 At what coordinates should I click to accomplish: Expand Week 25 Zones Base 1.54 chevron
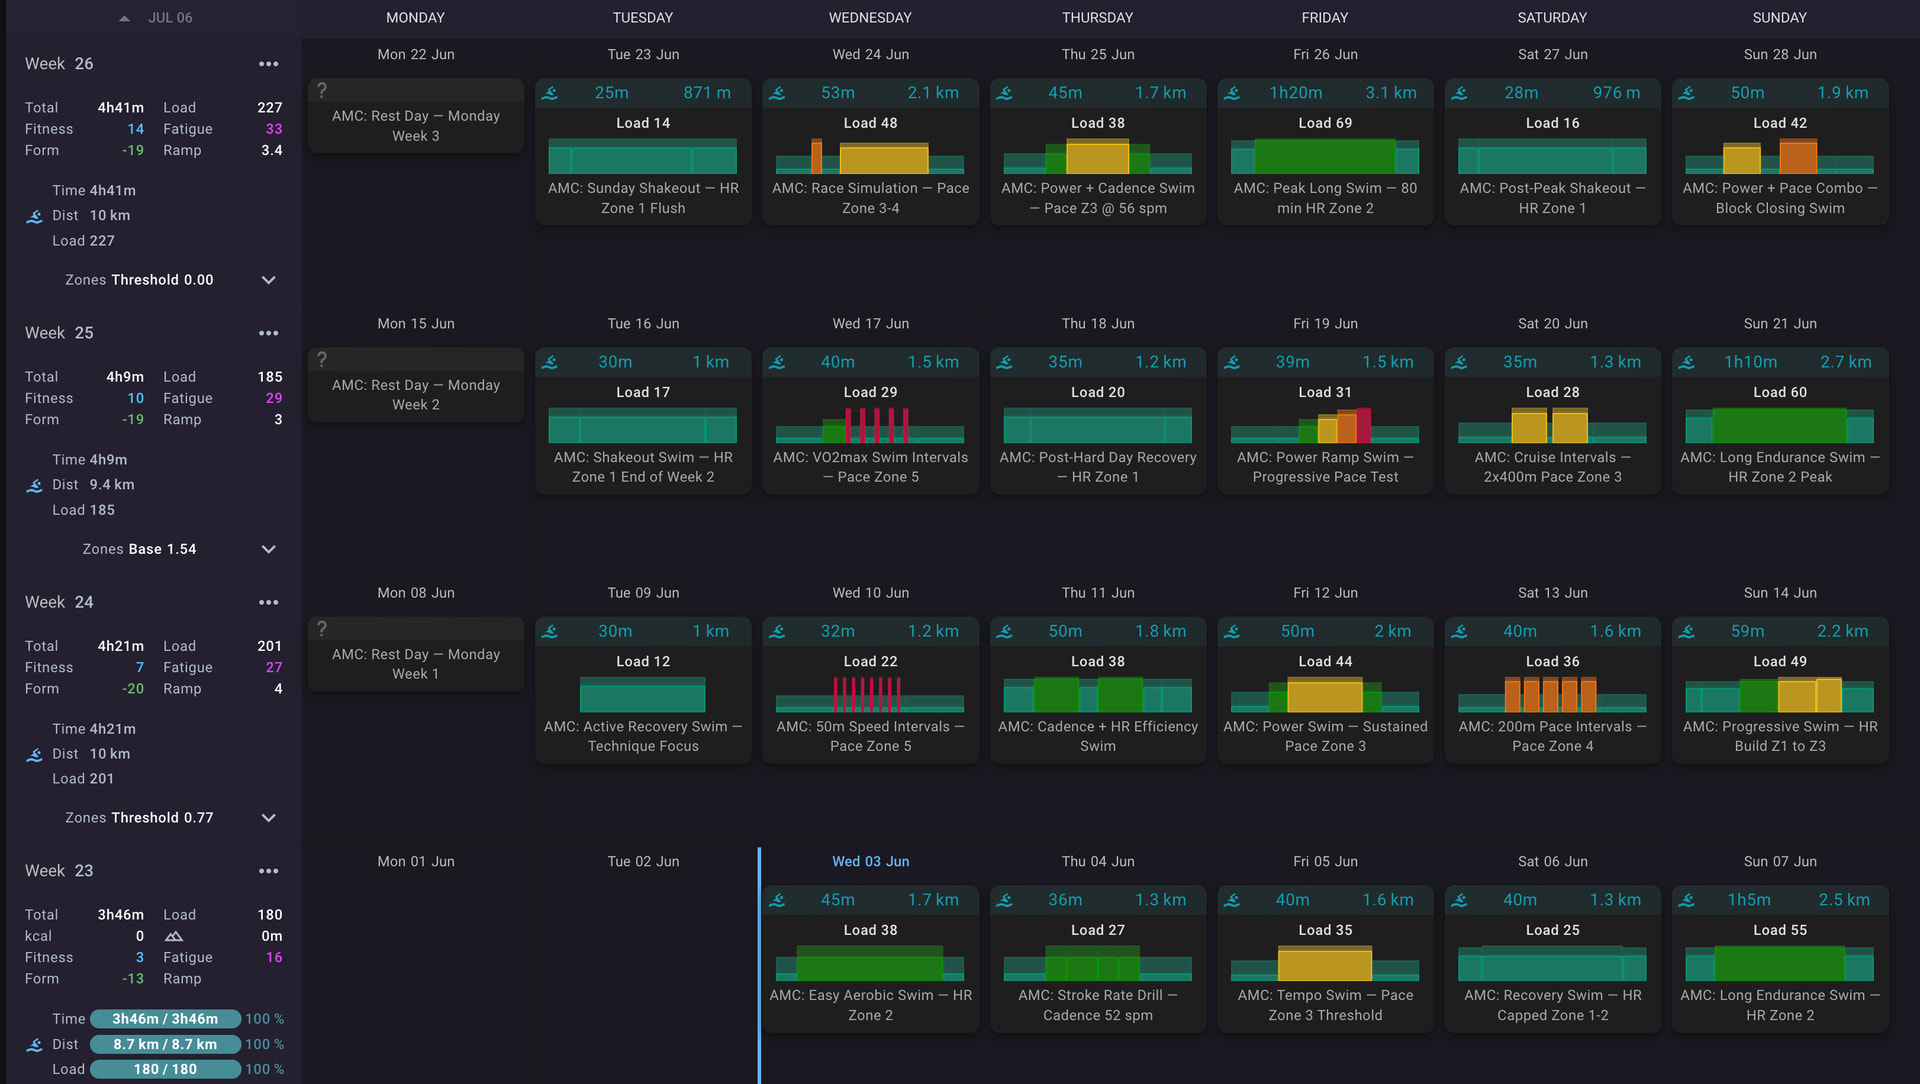click(268, 549)
